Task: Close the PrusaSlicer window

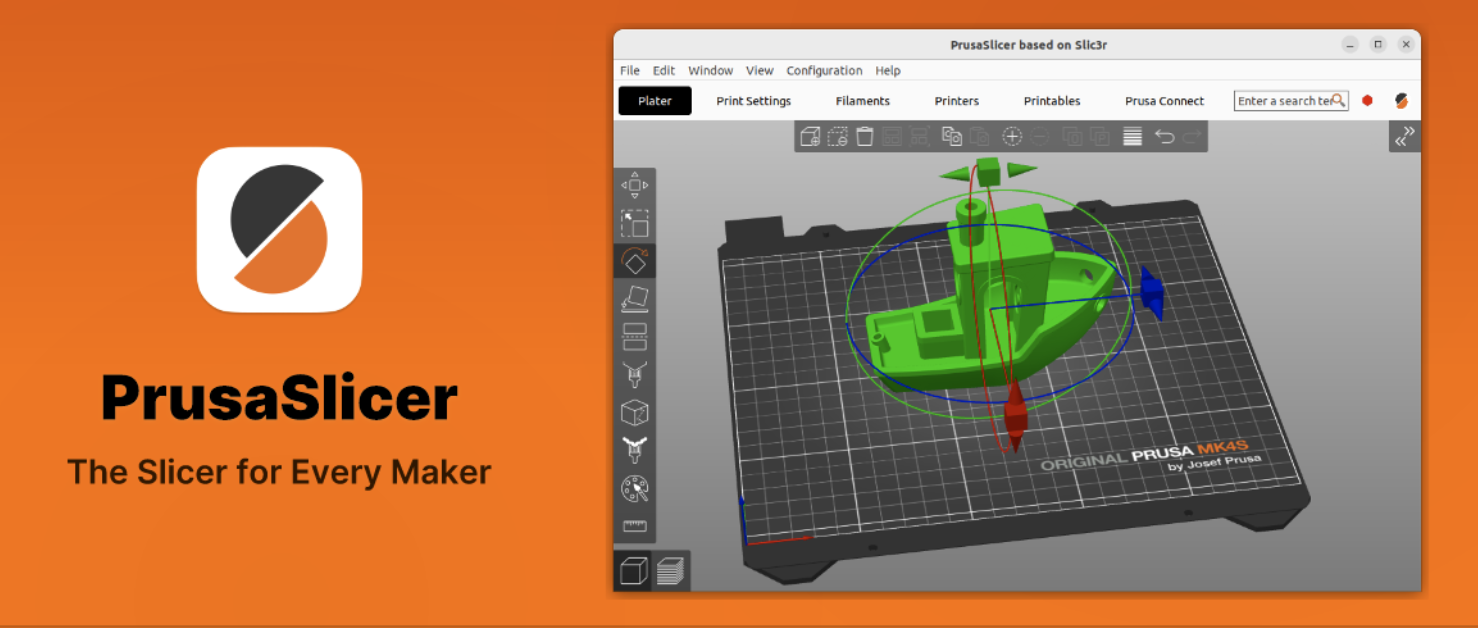Action: (1406, 45)
